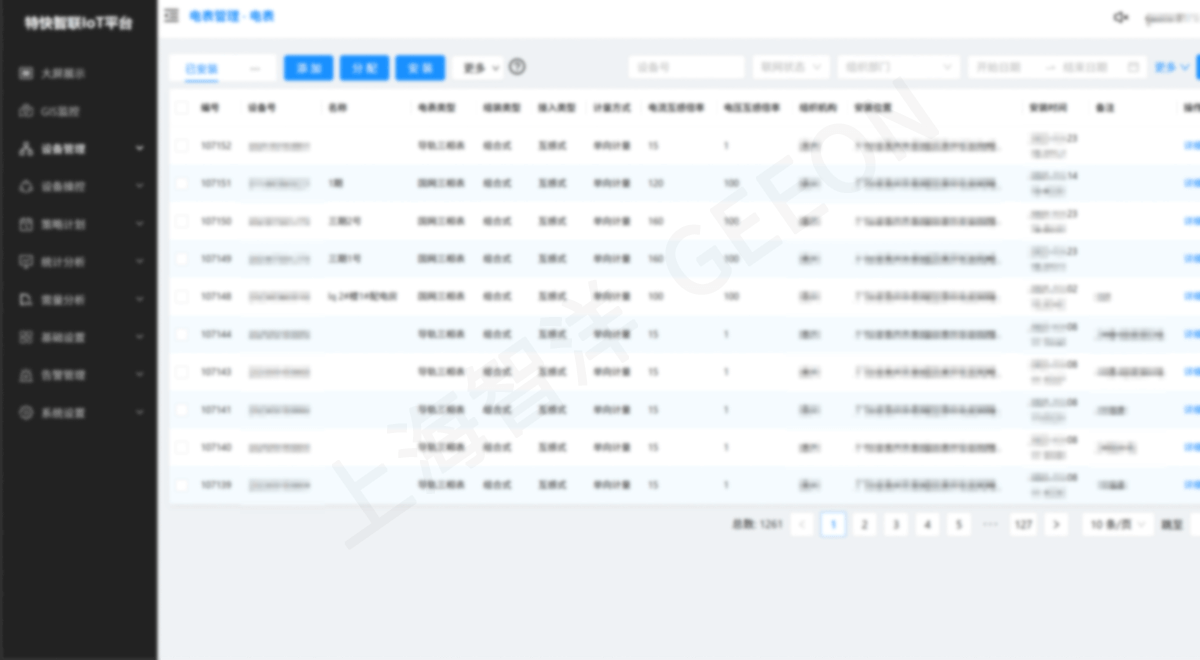Click the logout icon in top bar
This screenshot has width=1200, height=660.
1121,17
